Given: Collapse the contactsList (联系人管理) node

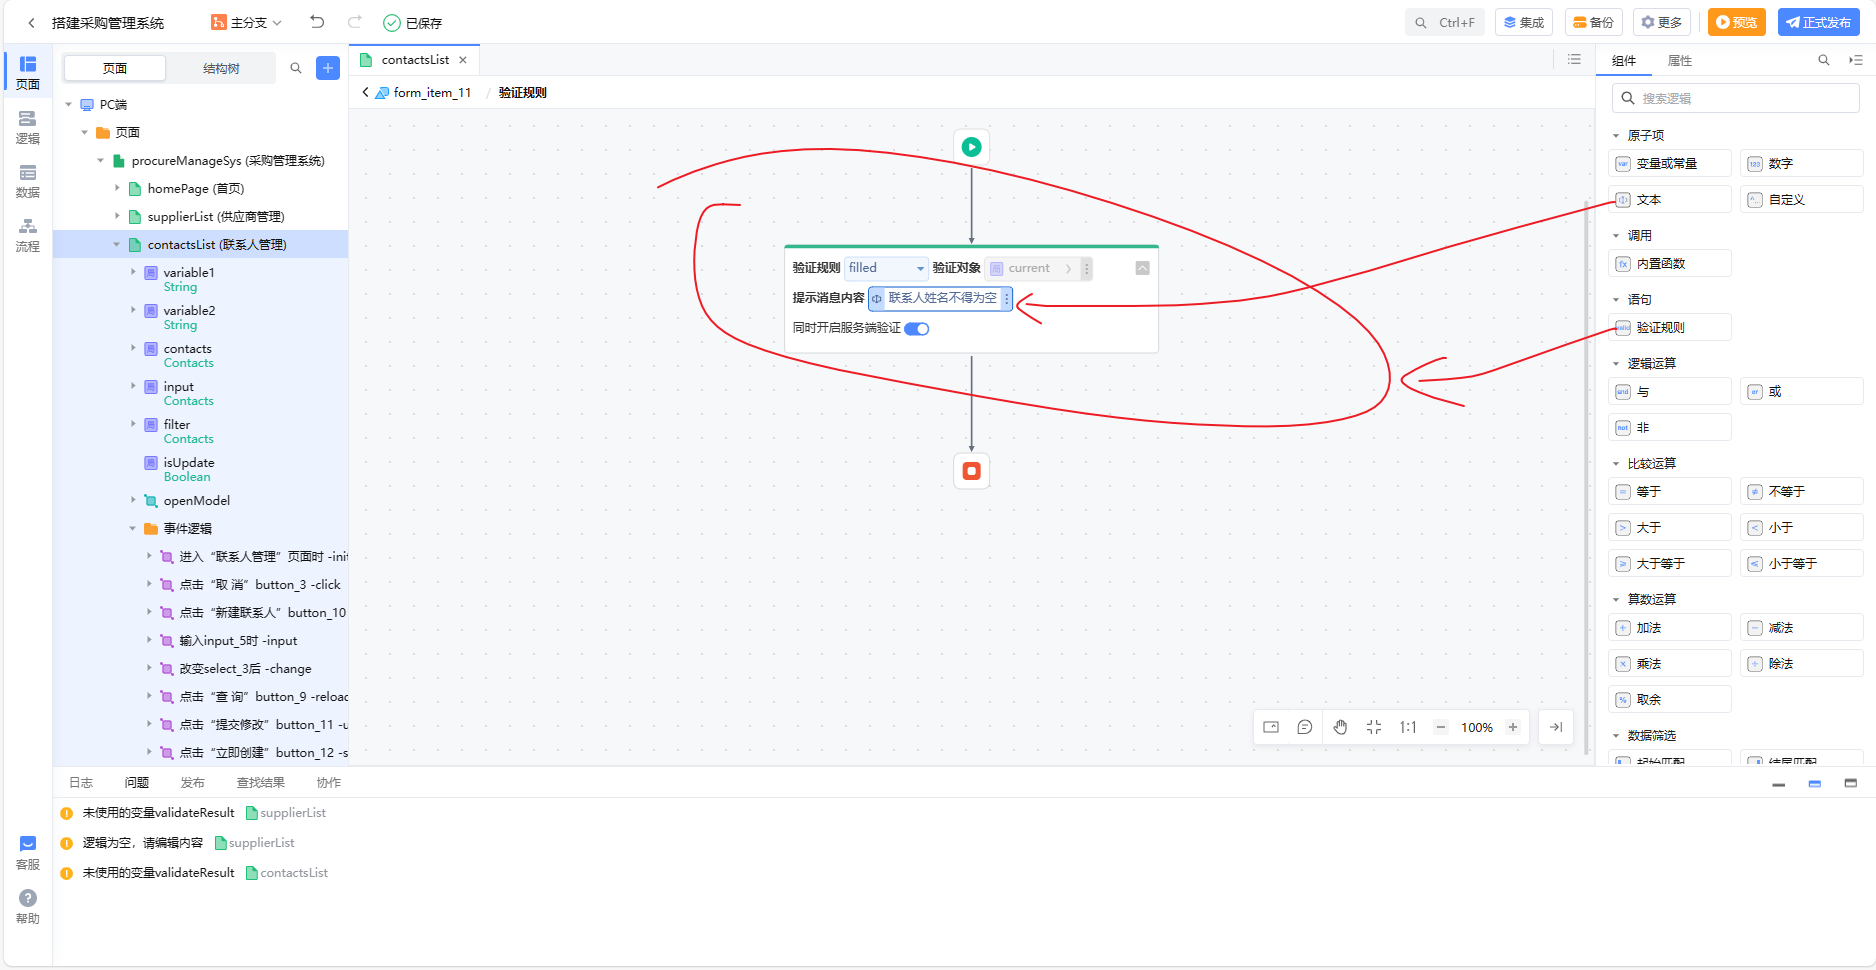Looking at the screenshot, I should coord(117,244).
